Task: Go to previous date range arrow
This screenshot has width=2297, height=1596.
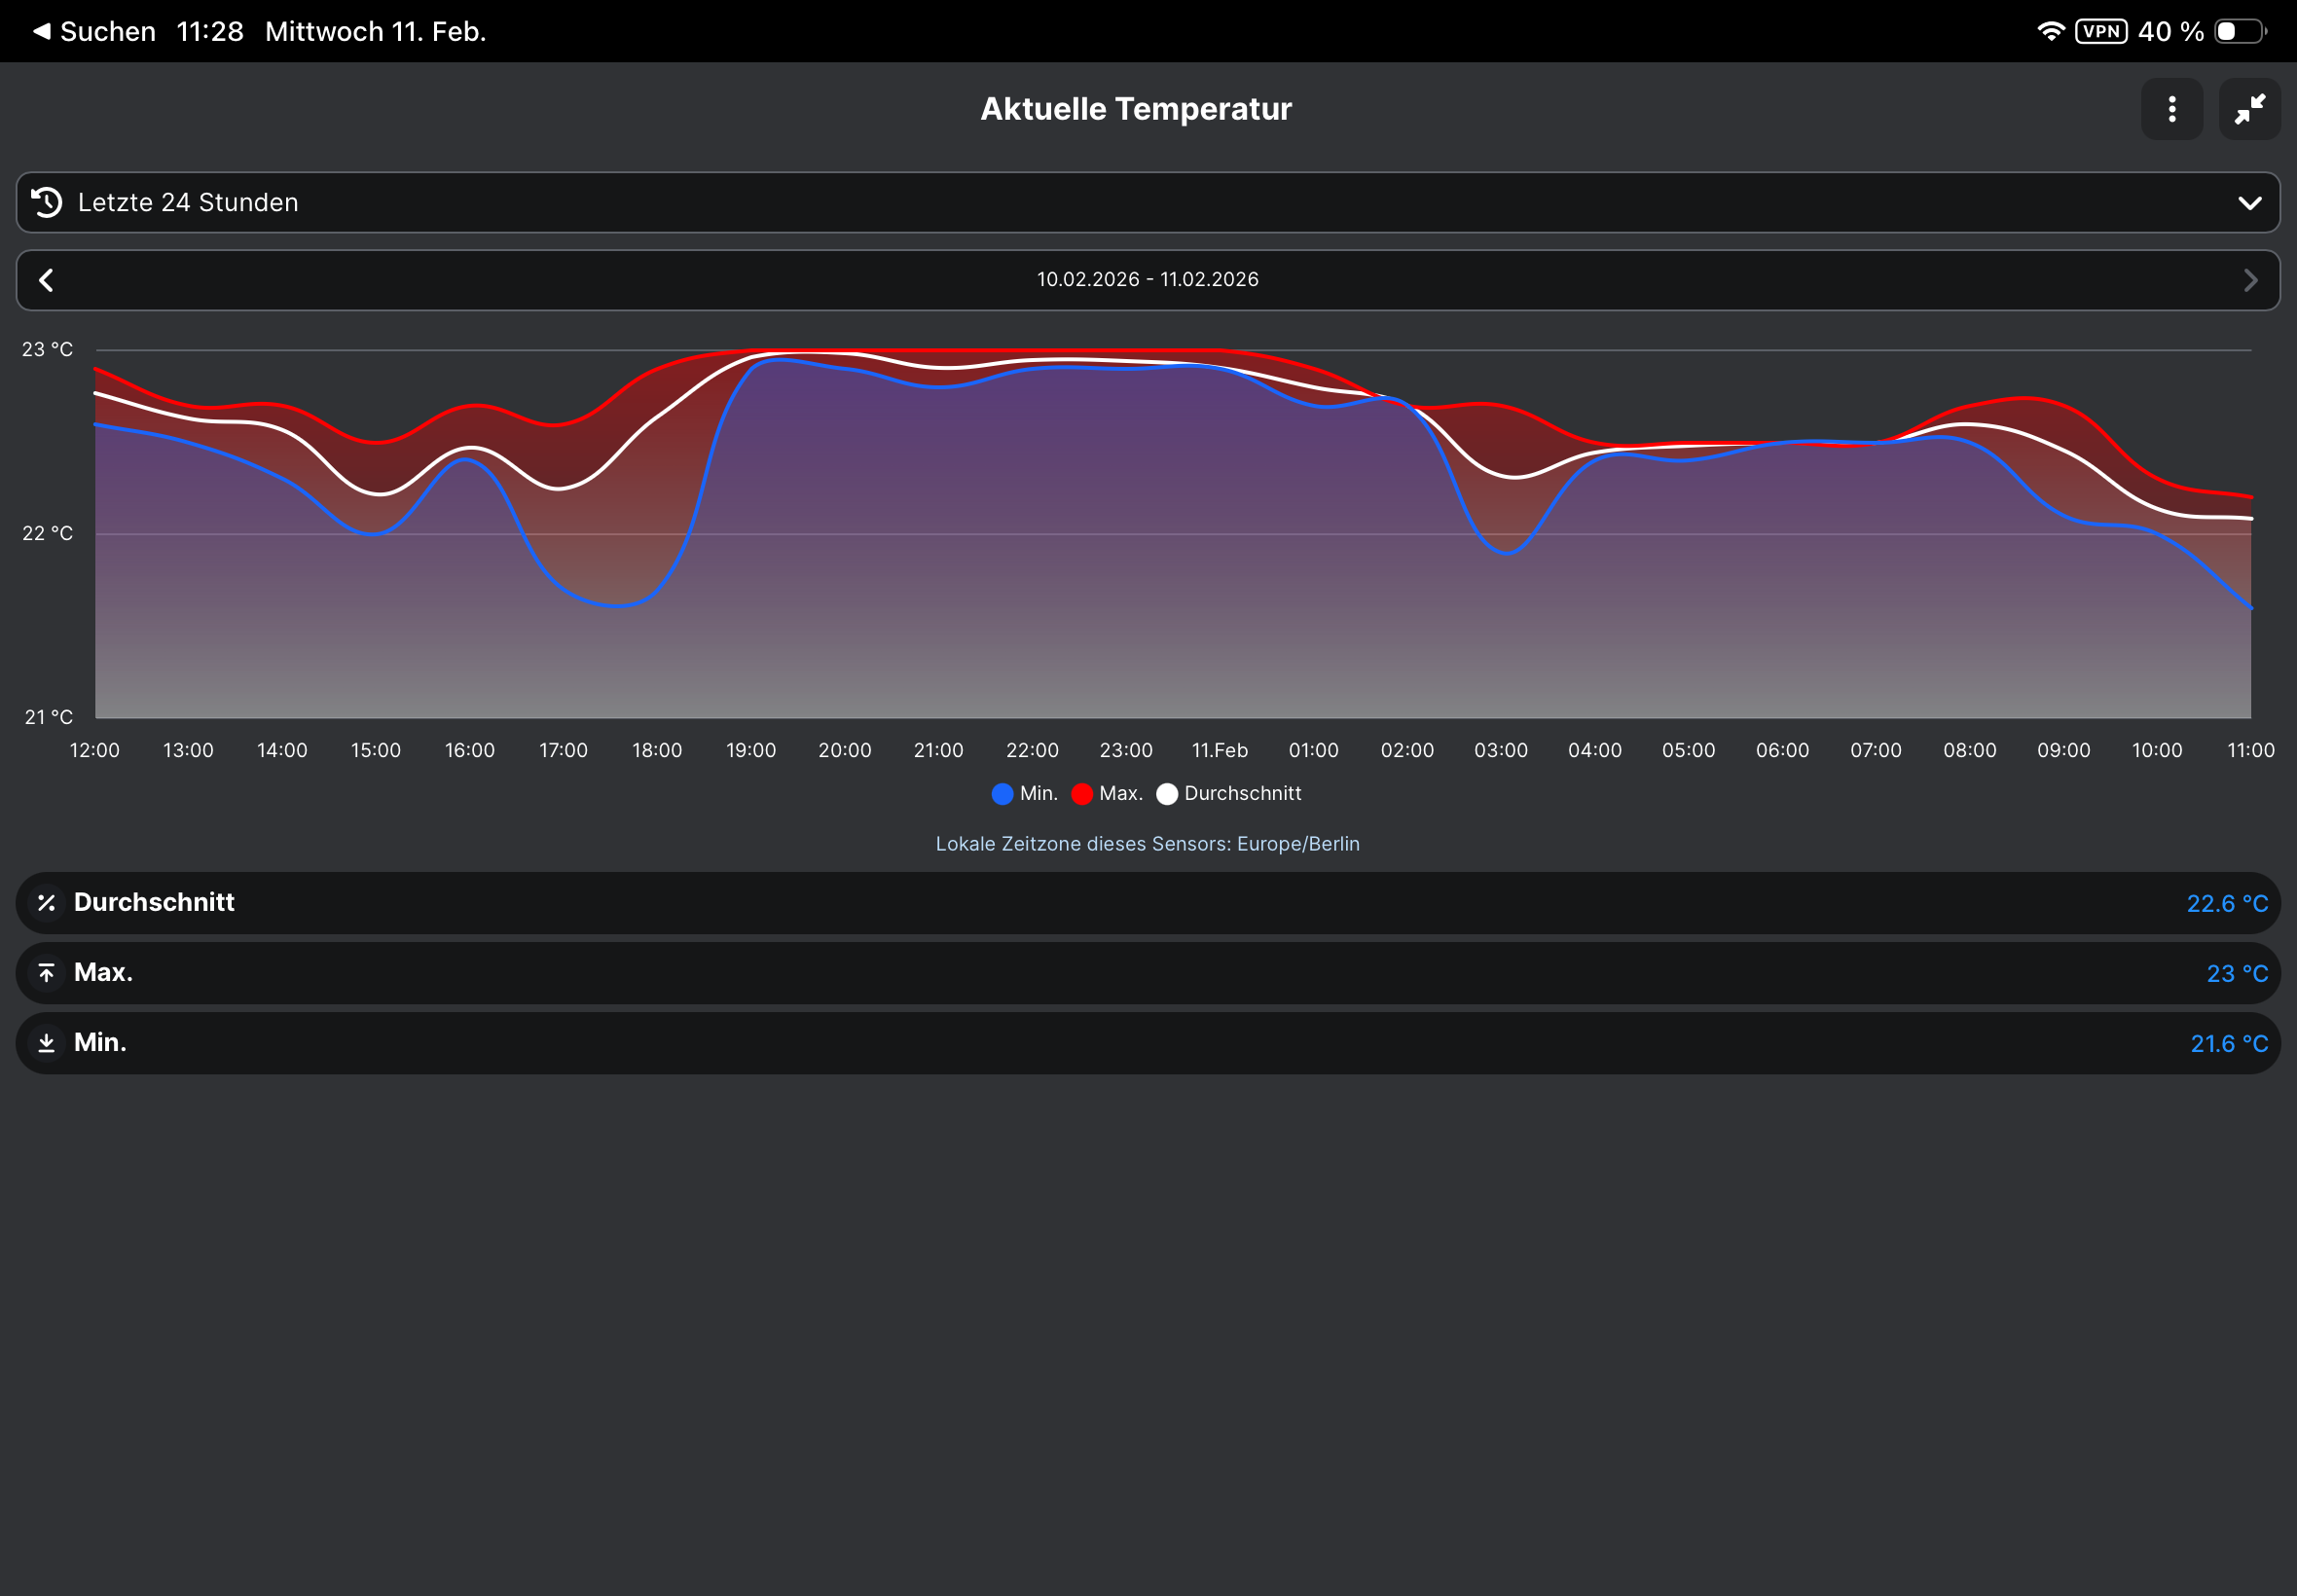Action: tap(46, 280)
